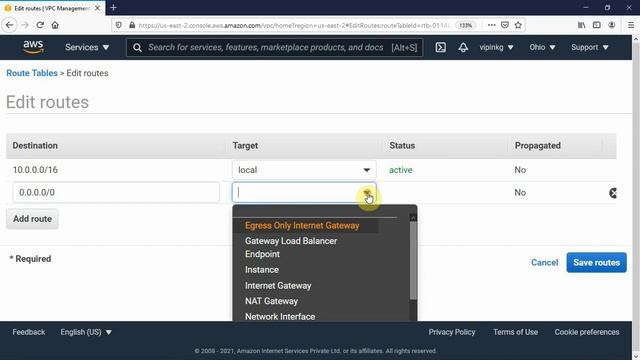The height and width of the screenshot is (360, 640).
Task: Select Egress Only Internet Gateway
Action: [302, 226]
